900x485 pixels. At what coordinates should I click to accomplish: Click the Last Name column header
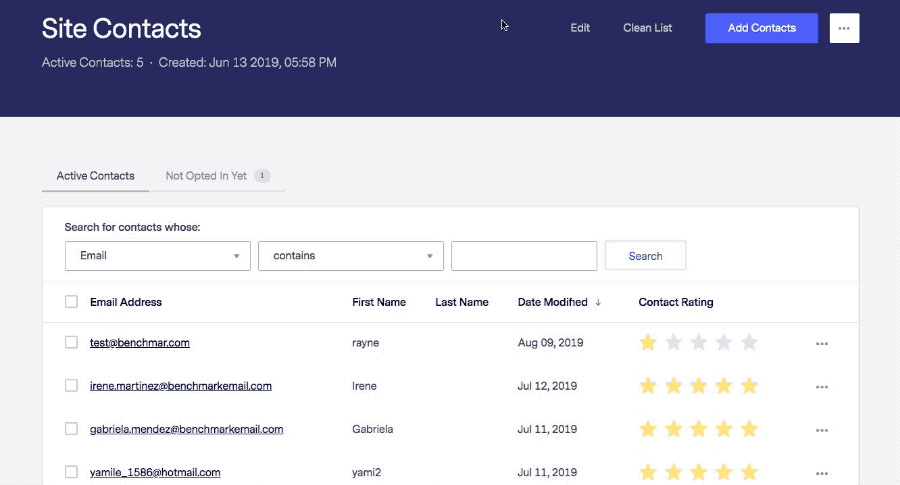(461, 302)
